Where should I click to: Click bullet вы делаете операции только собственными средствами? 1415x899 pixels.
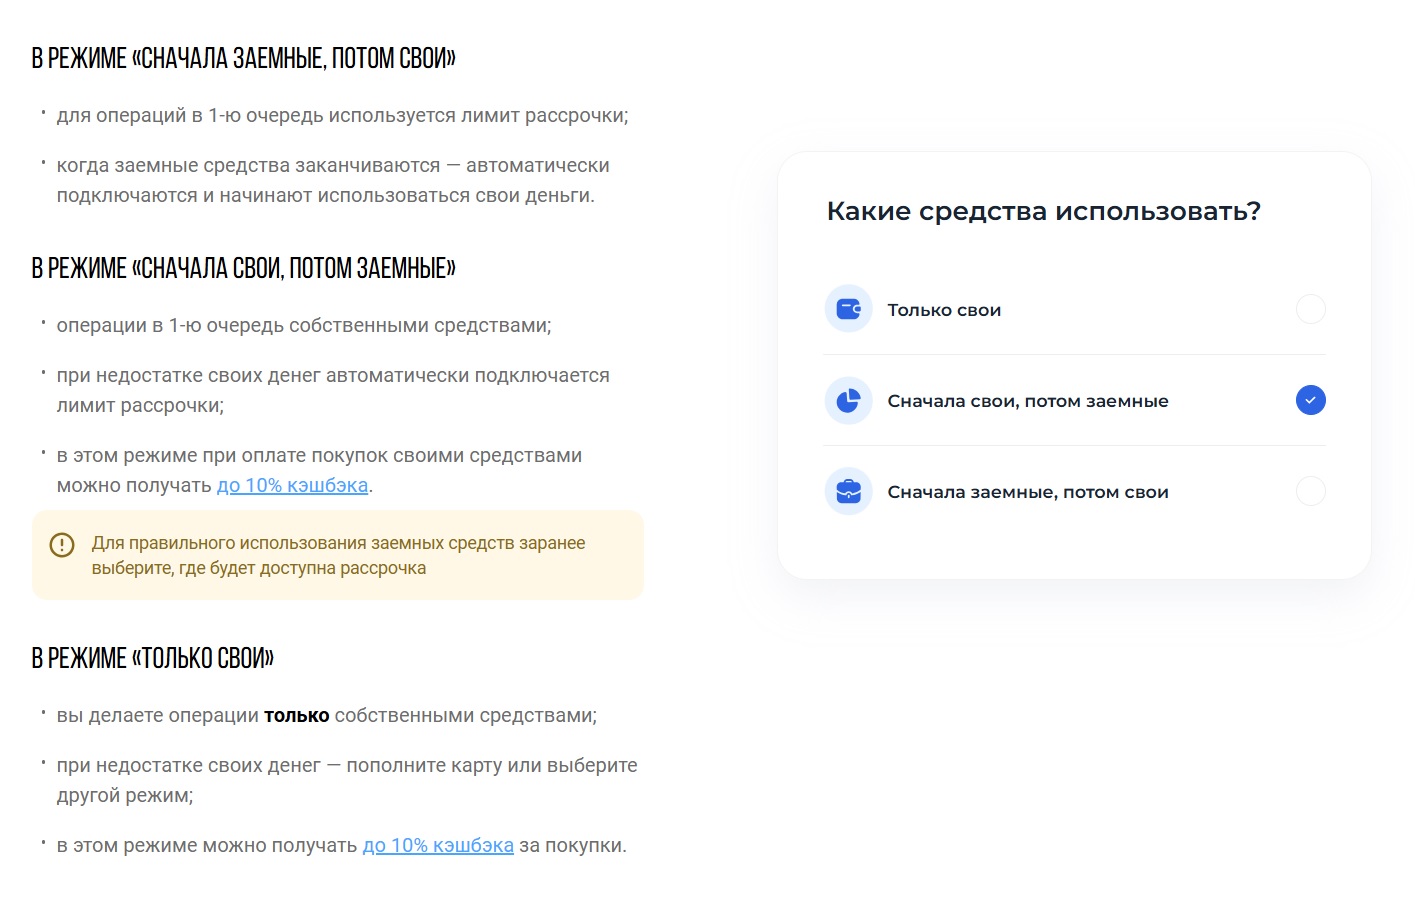click(x=326, y=715)
